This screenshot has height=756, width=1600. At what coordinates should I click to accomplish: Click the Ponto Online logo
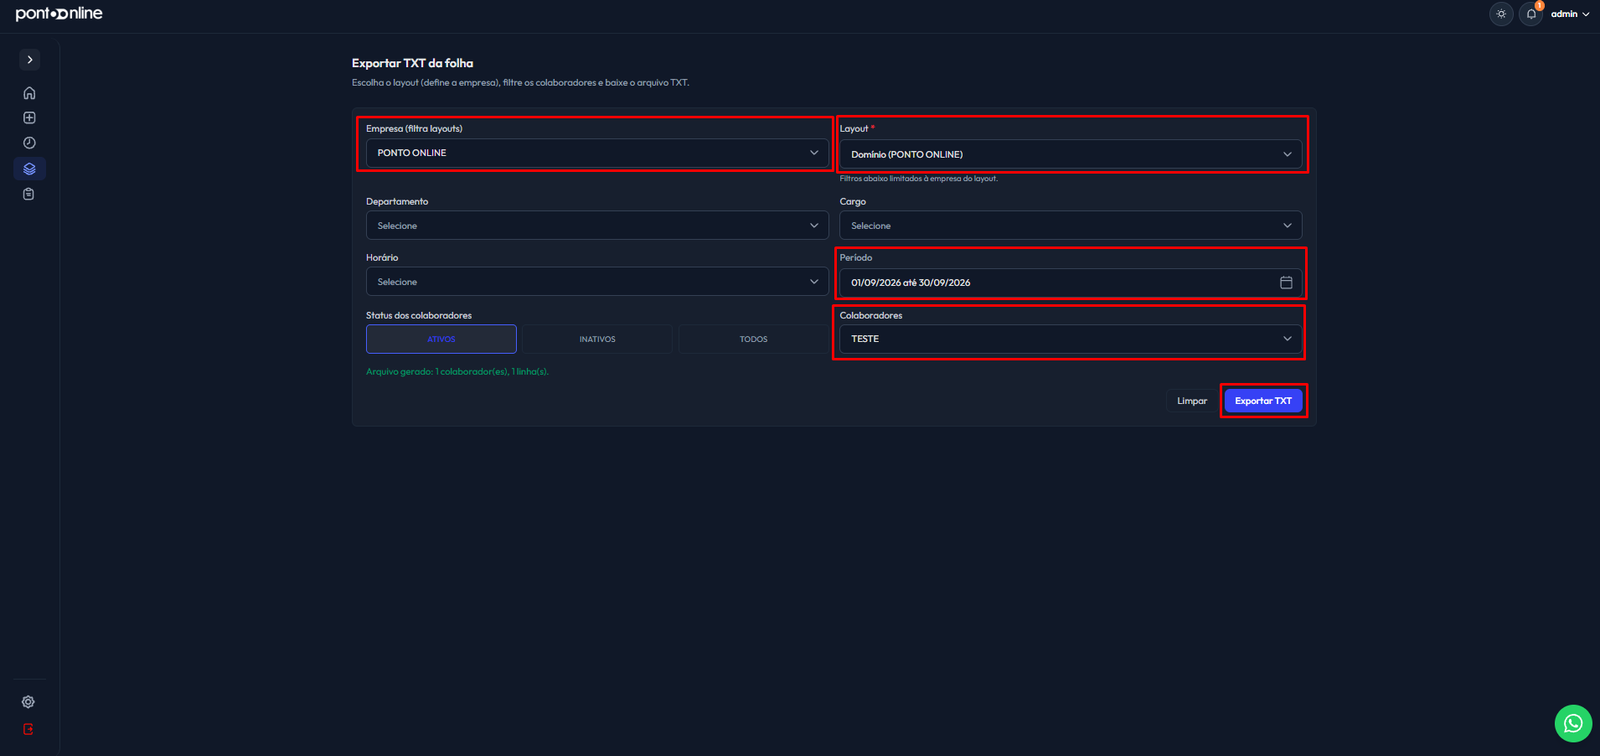point(59,14)
